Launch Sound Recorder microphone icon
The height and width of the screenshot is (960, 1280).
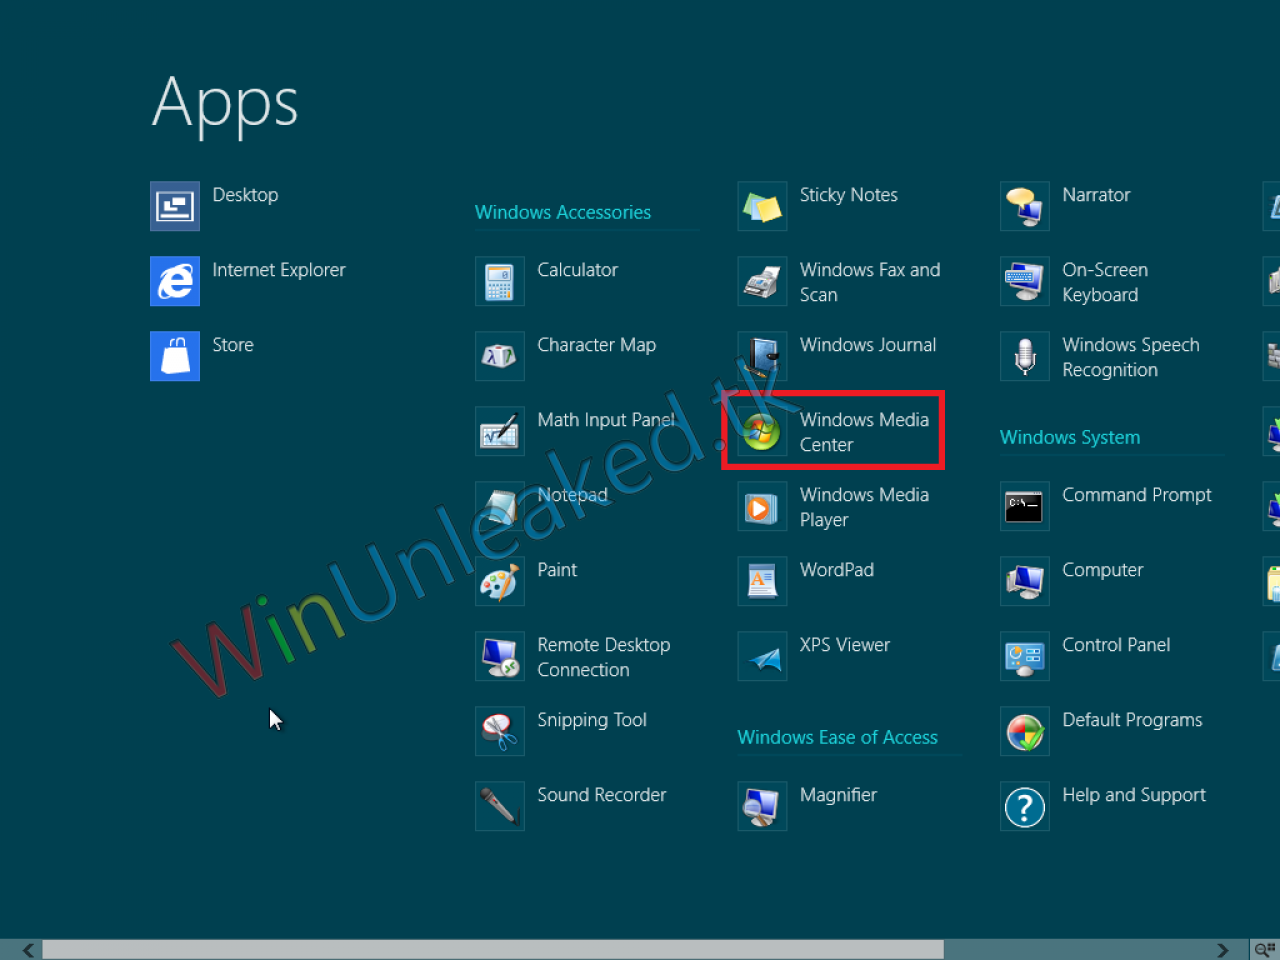coord(500,806)
